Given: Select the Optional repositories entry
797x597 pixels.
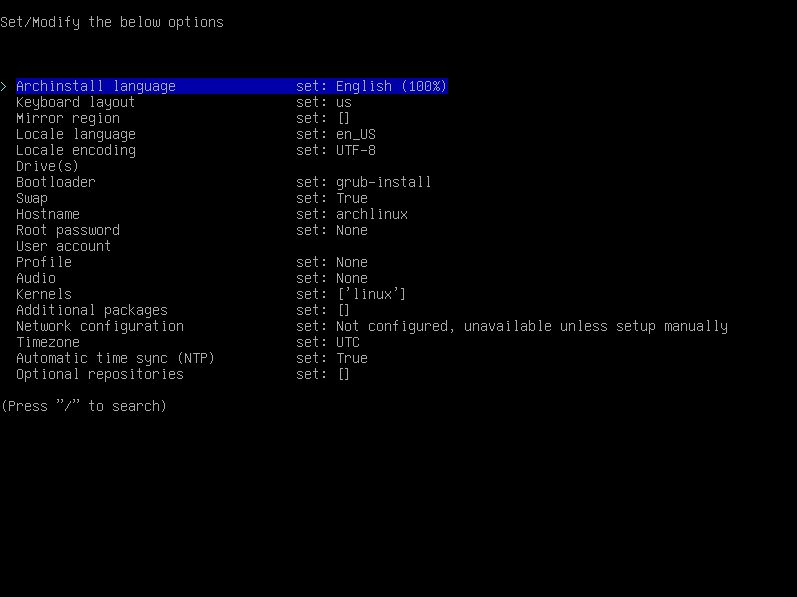Looking at the screenshot, I should [x=183, y=374].
